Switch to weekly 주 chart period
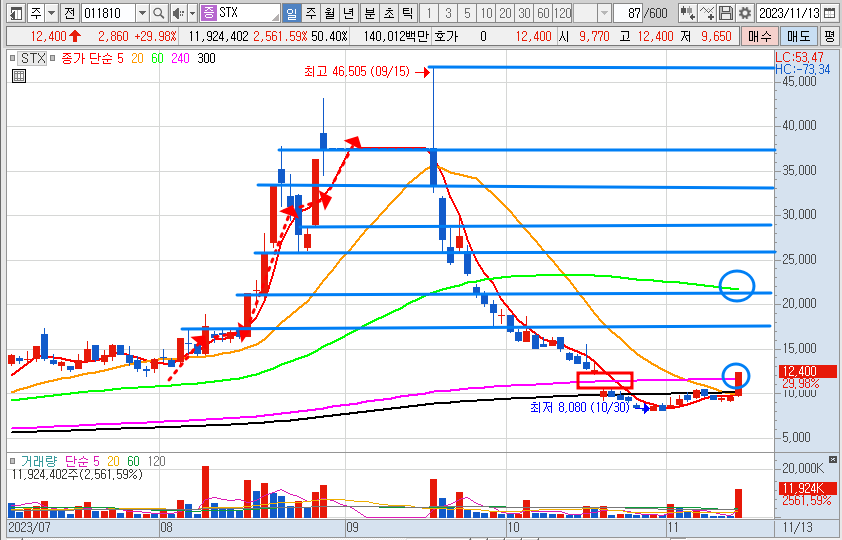 (311, 13)
